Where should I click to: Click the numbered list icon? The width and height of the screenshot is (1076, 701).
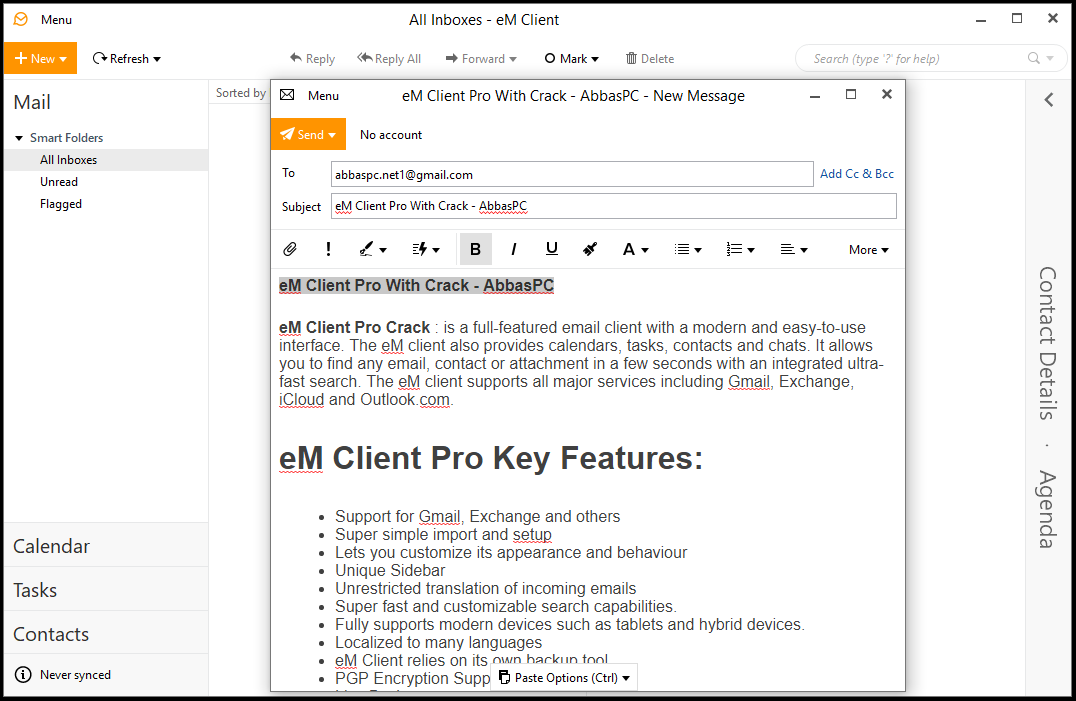pyautogui.click(x=734, y=250)
